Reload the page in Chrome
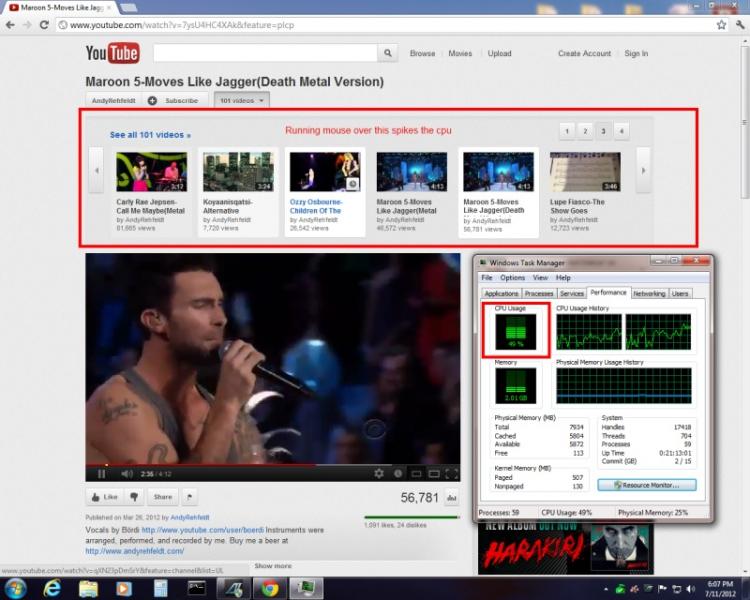Viewport: 750px width, 600px height. [44, 24]
